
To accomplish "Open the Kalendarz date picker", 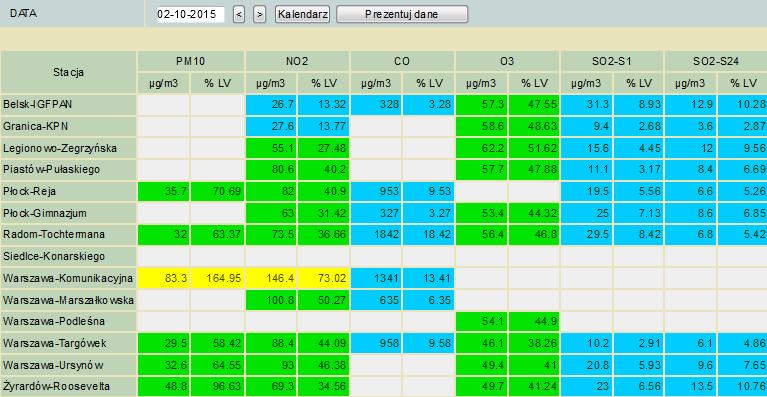I will [x=302, y=14].
